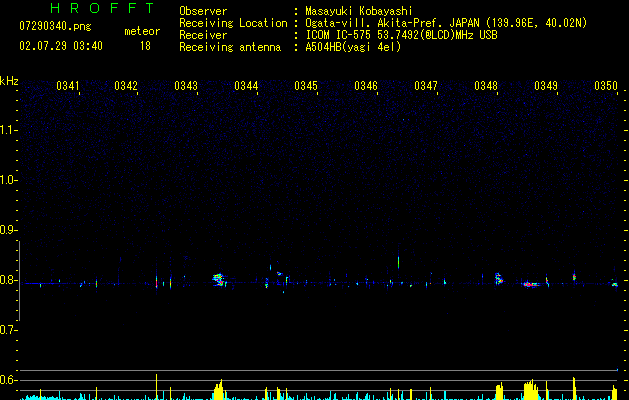Image resolution: width=629 pixels, height=400 pixels.
Task: Click the HROFFT title text
Action: [x=103, y=8]
